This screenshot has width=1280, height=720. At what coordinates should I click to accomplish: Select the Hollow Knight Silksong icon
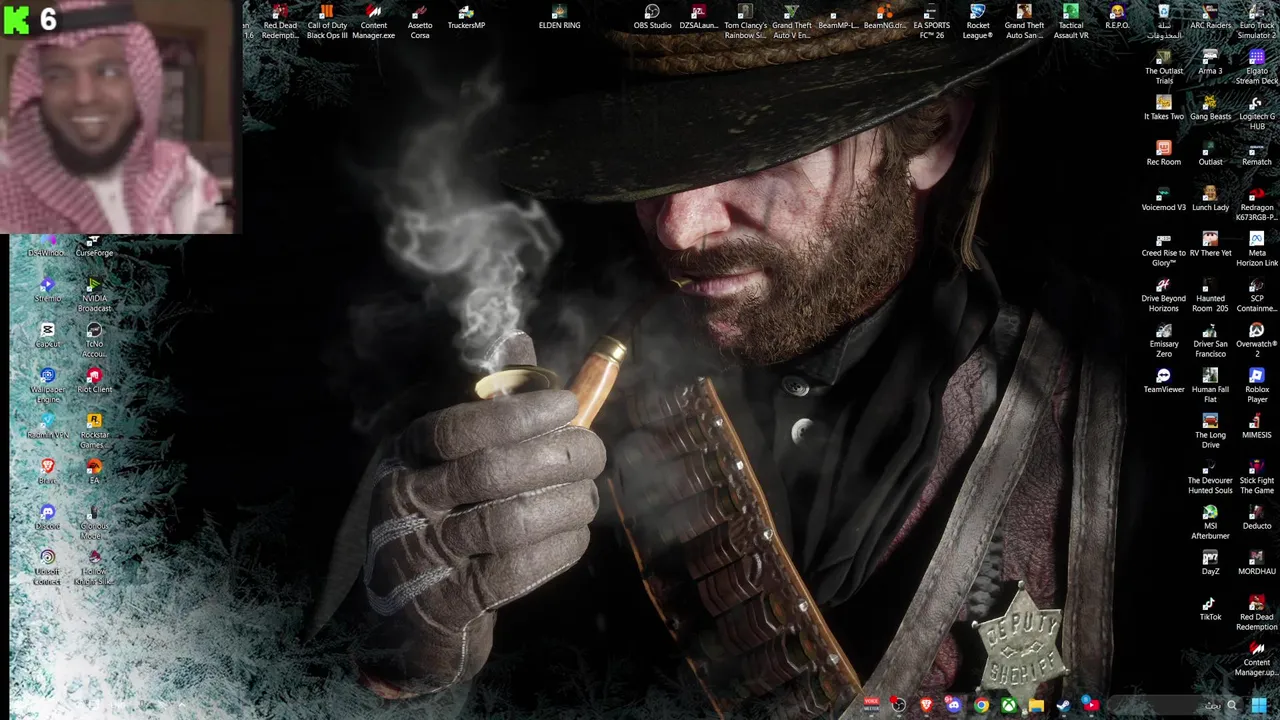click(x=94, y=568)
